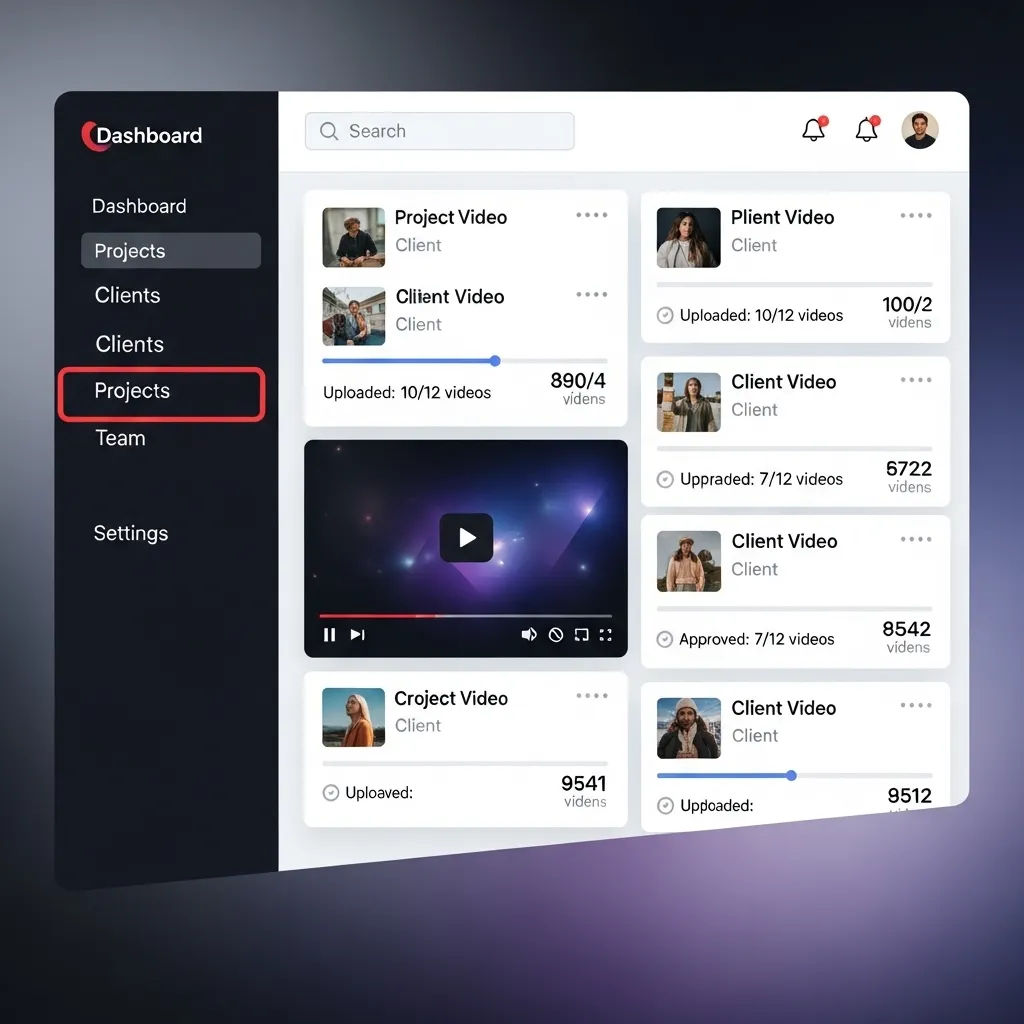Click the Plient Video title

point(782,217)
